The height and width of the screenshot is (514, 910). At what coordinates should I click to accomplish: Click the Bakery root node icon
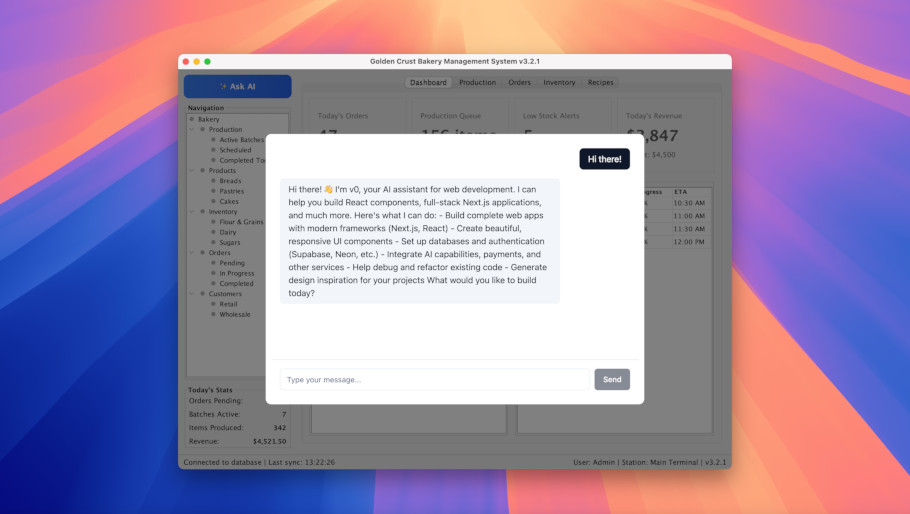click(192, 119)
